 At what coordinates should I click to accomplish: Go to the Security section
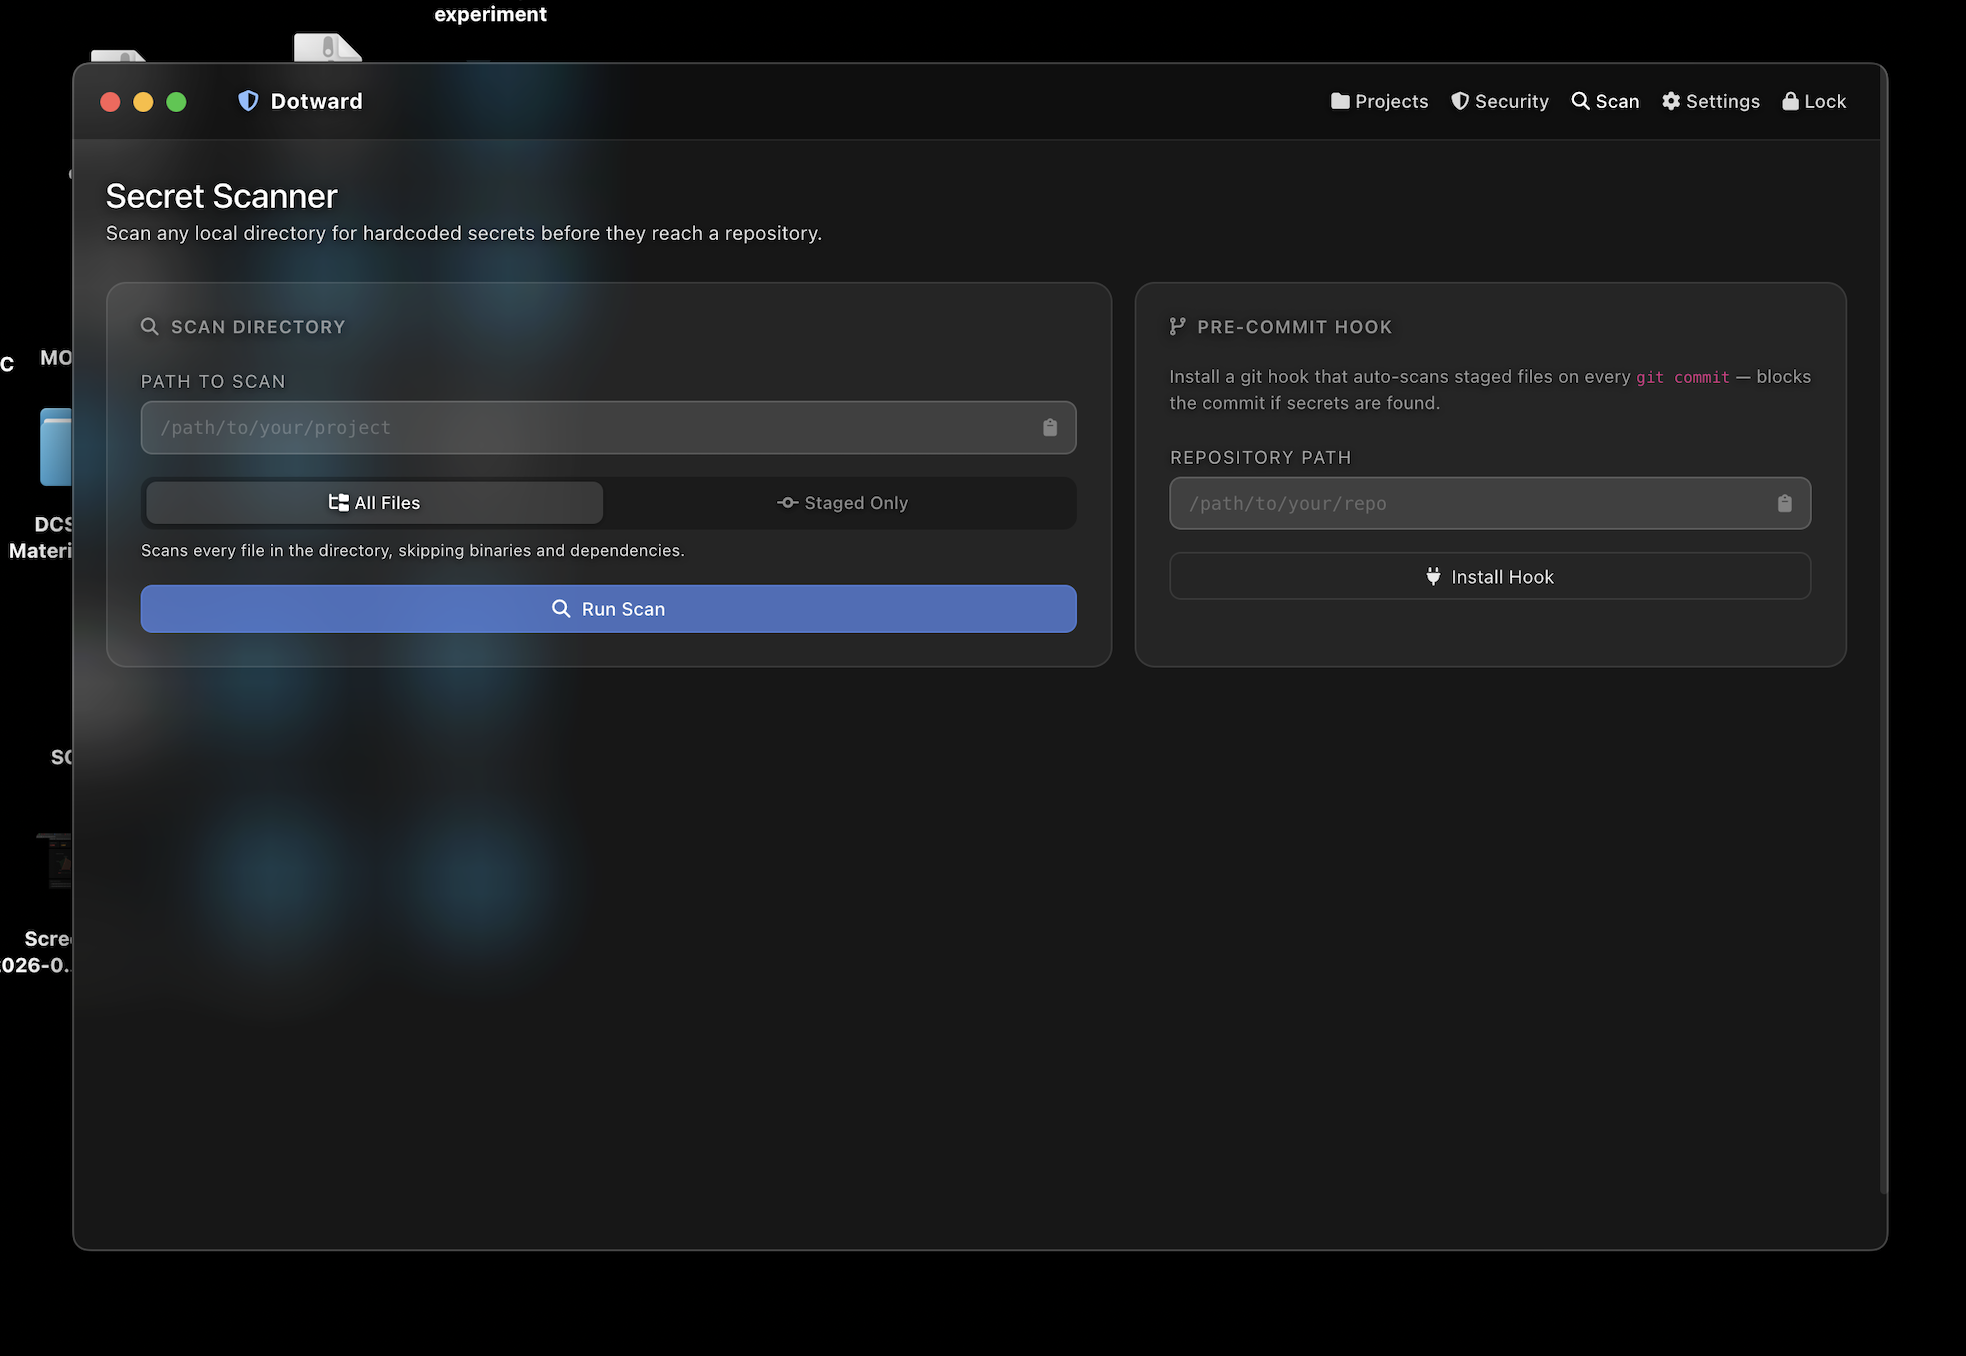pyautogui.click(x=1500, y=101)
